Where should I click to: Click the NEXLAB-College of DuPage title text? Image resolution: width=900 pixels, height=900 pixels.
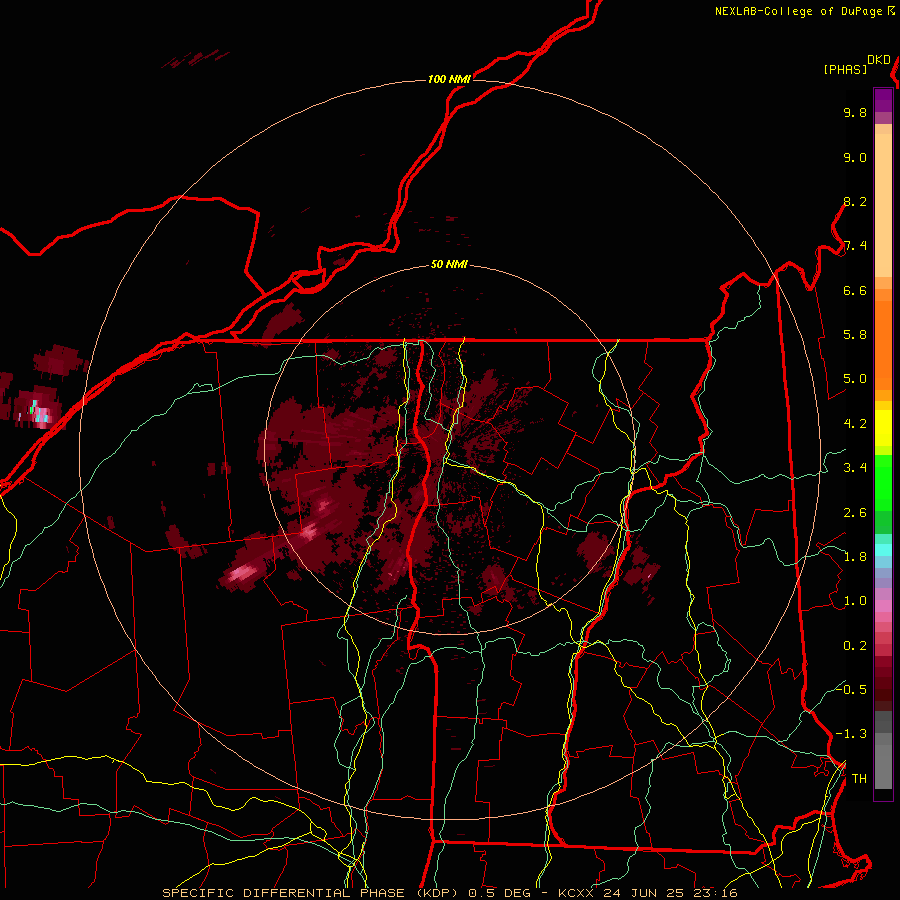pos(799,11)
